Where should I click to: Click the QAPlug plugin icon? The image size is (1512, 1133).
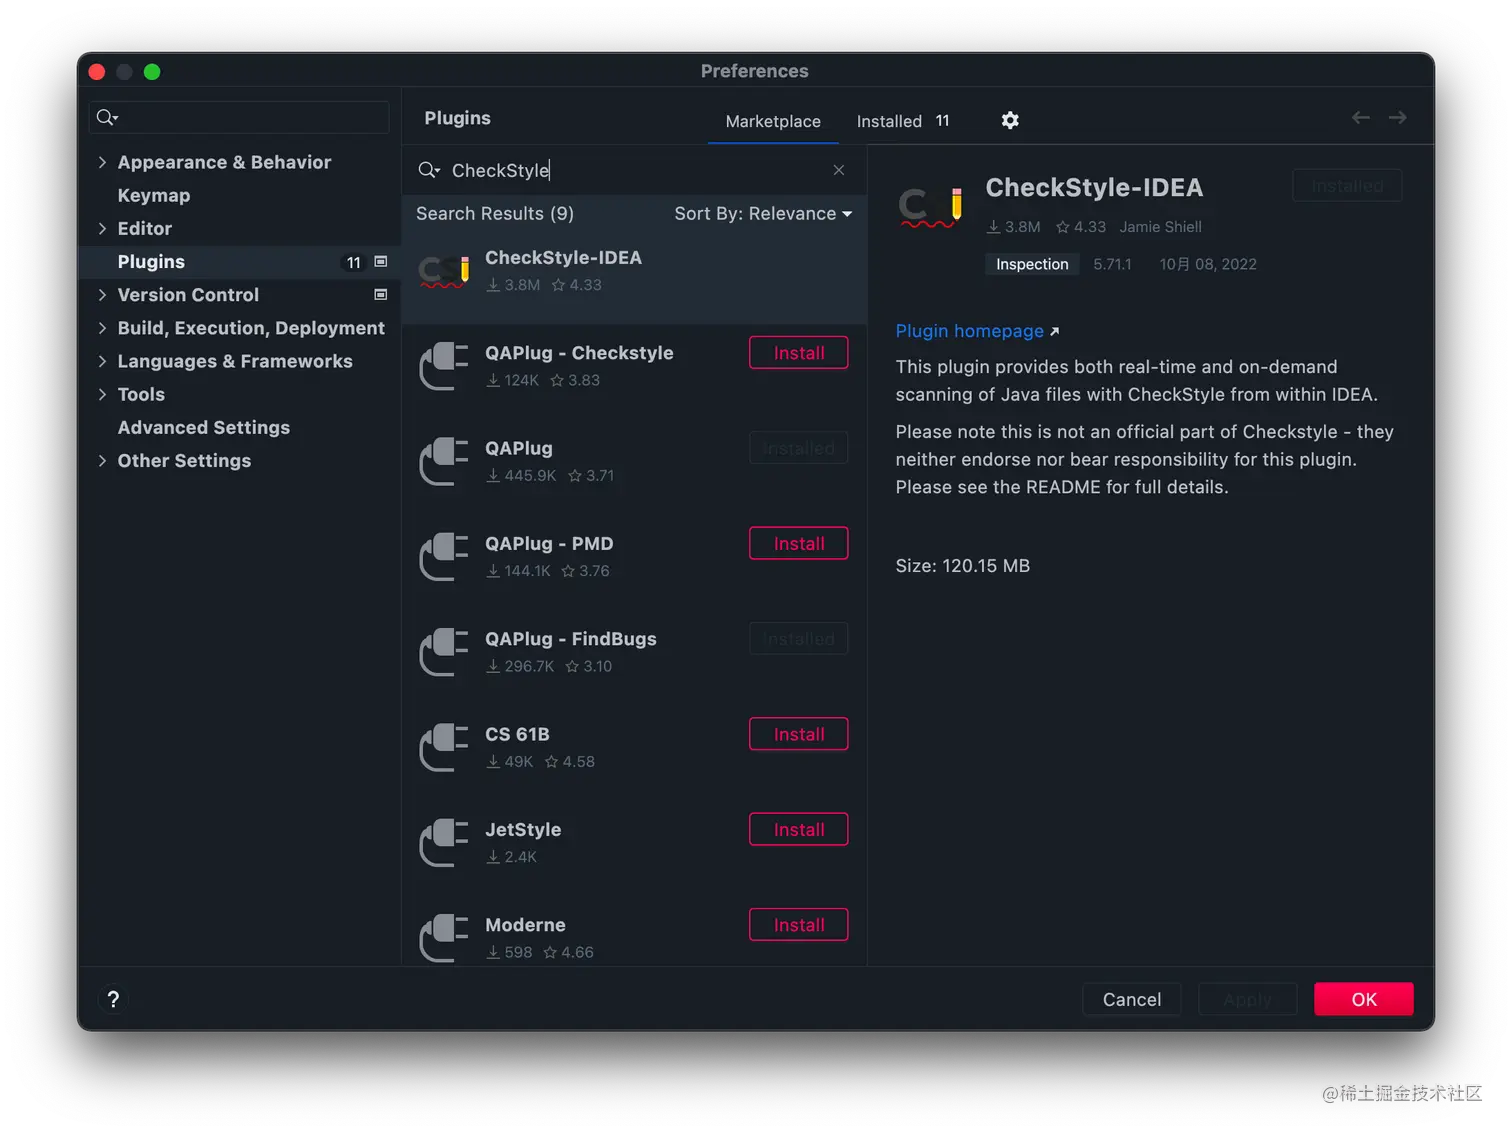pos(444,461)
